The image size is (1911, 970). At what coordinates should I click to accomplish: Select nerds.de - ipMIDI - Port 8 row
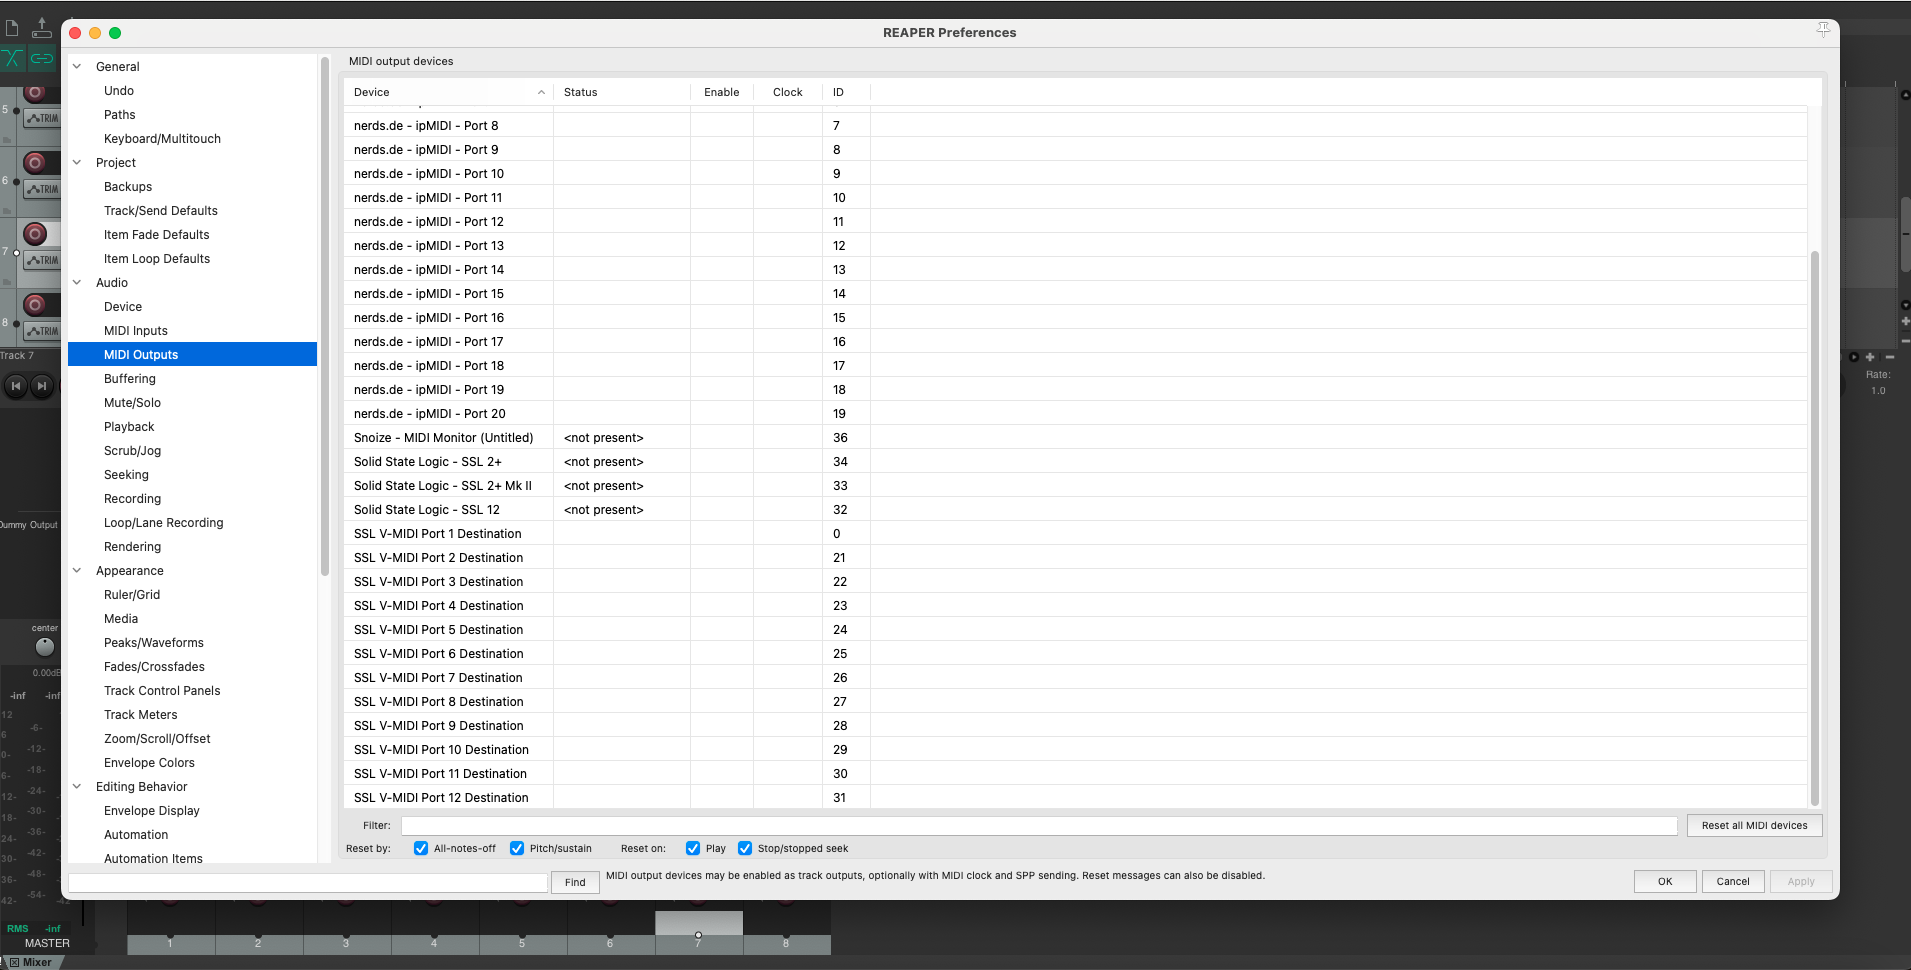tap(1075, 125)
